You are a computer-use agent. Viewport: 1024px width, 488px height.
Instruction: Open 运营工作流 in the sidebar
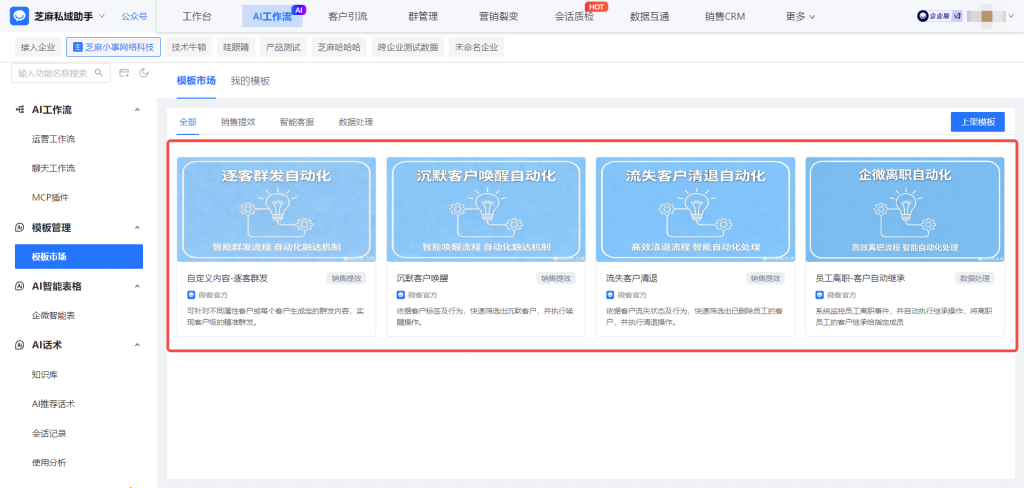tap(54, 139)
